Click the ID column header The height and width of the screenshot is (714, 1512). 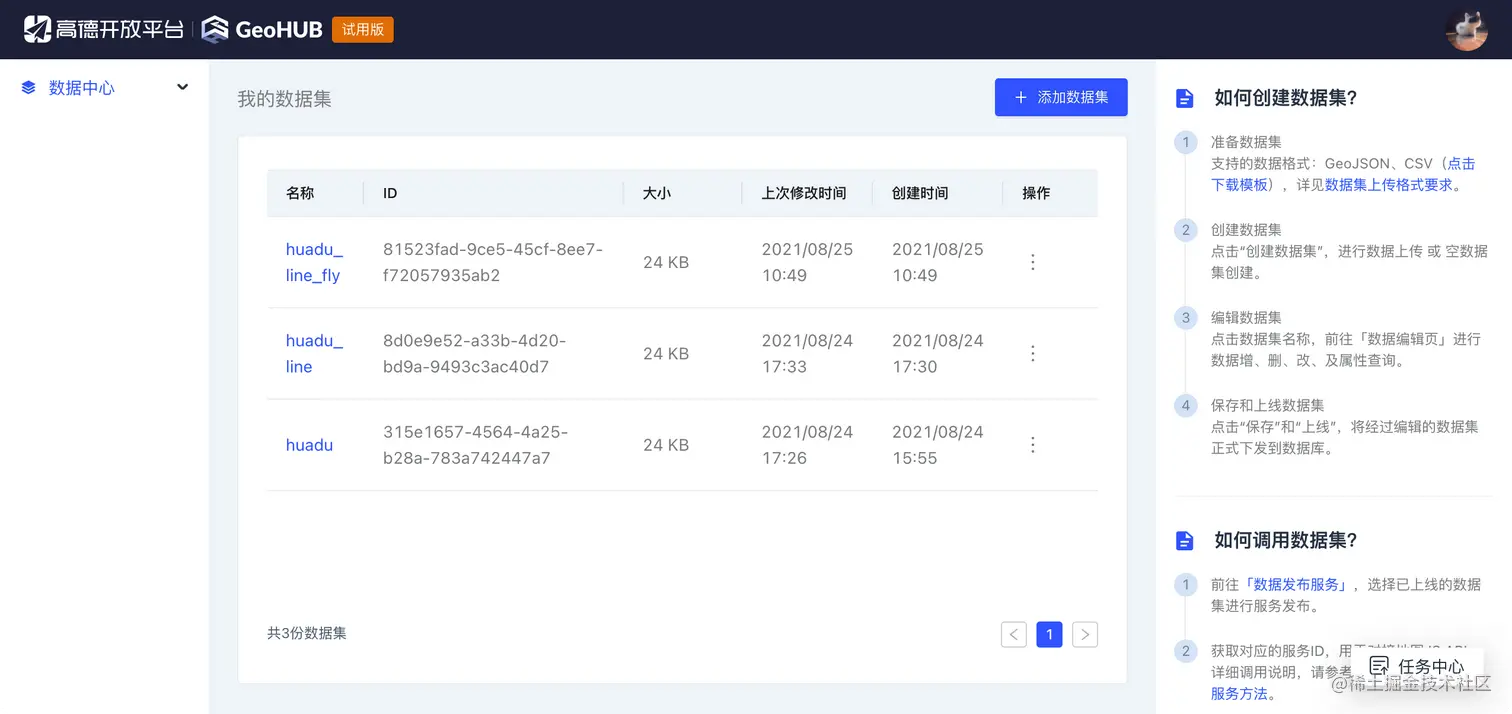(x=390, y=193)
